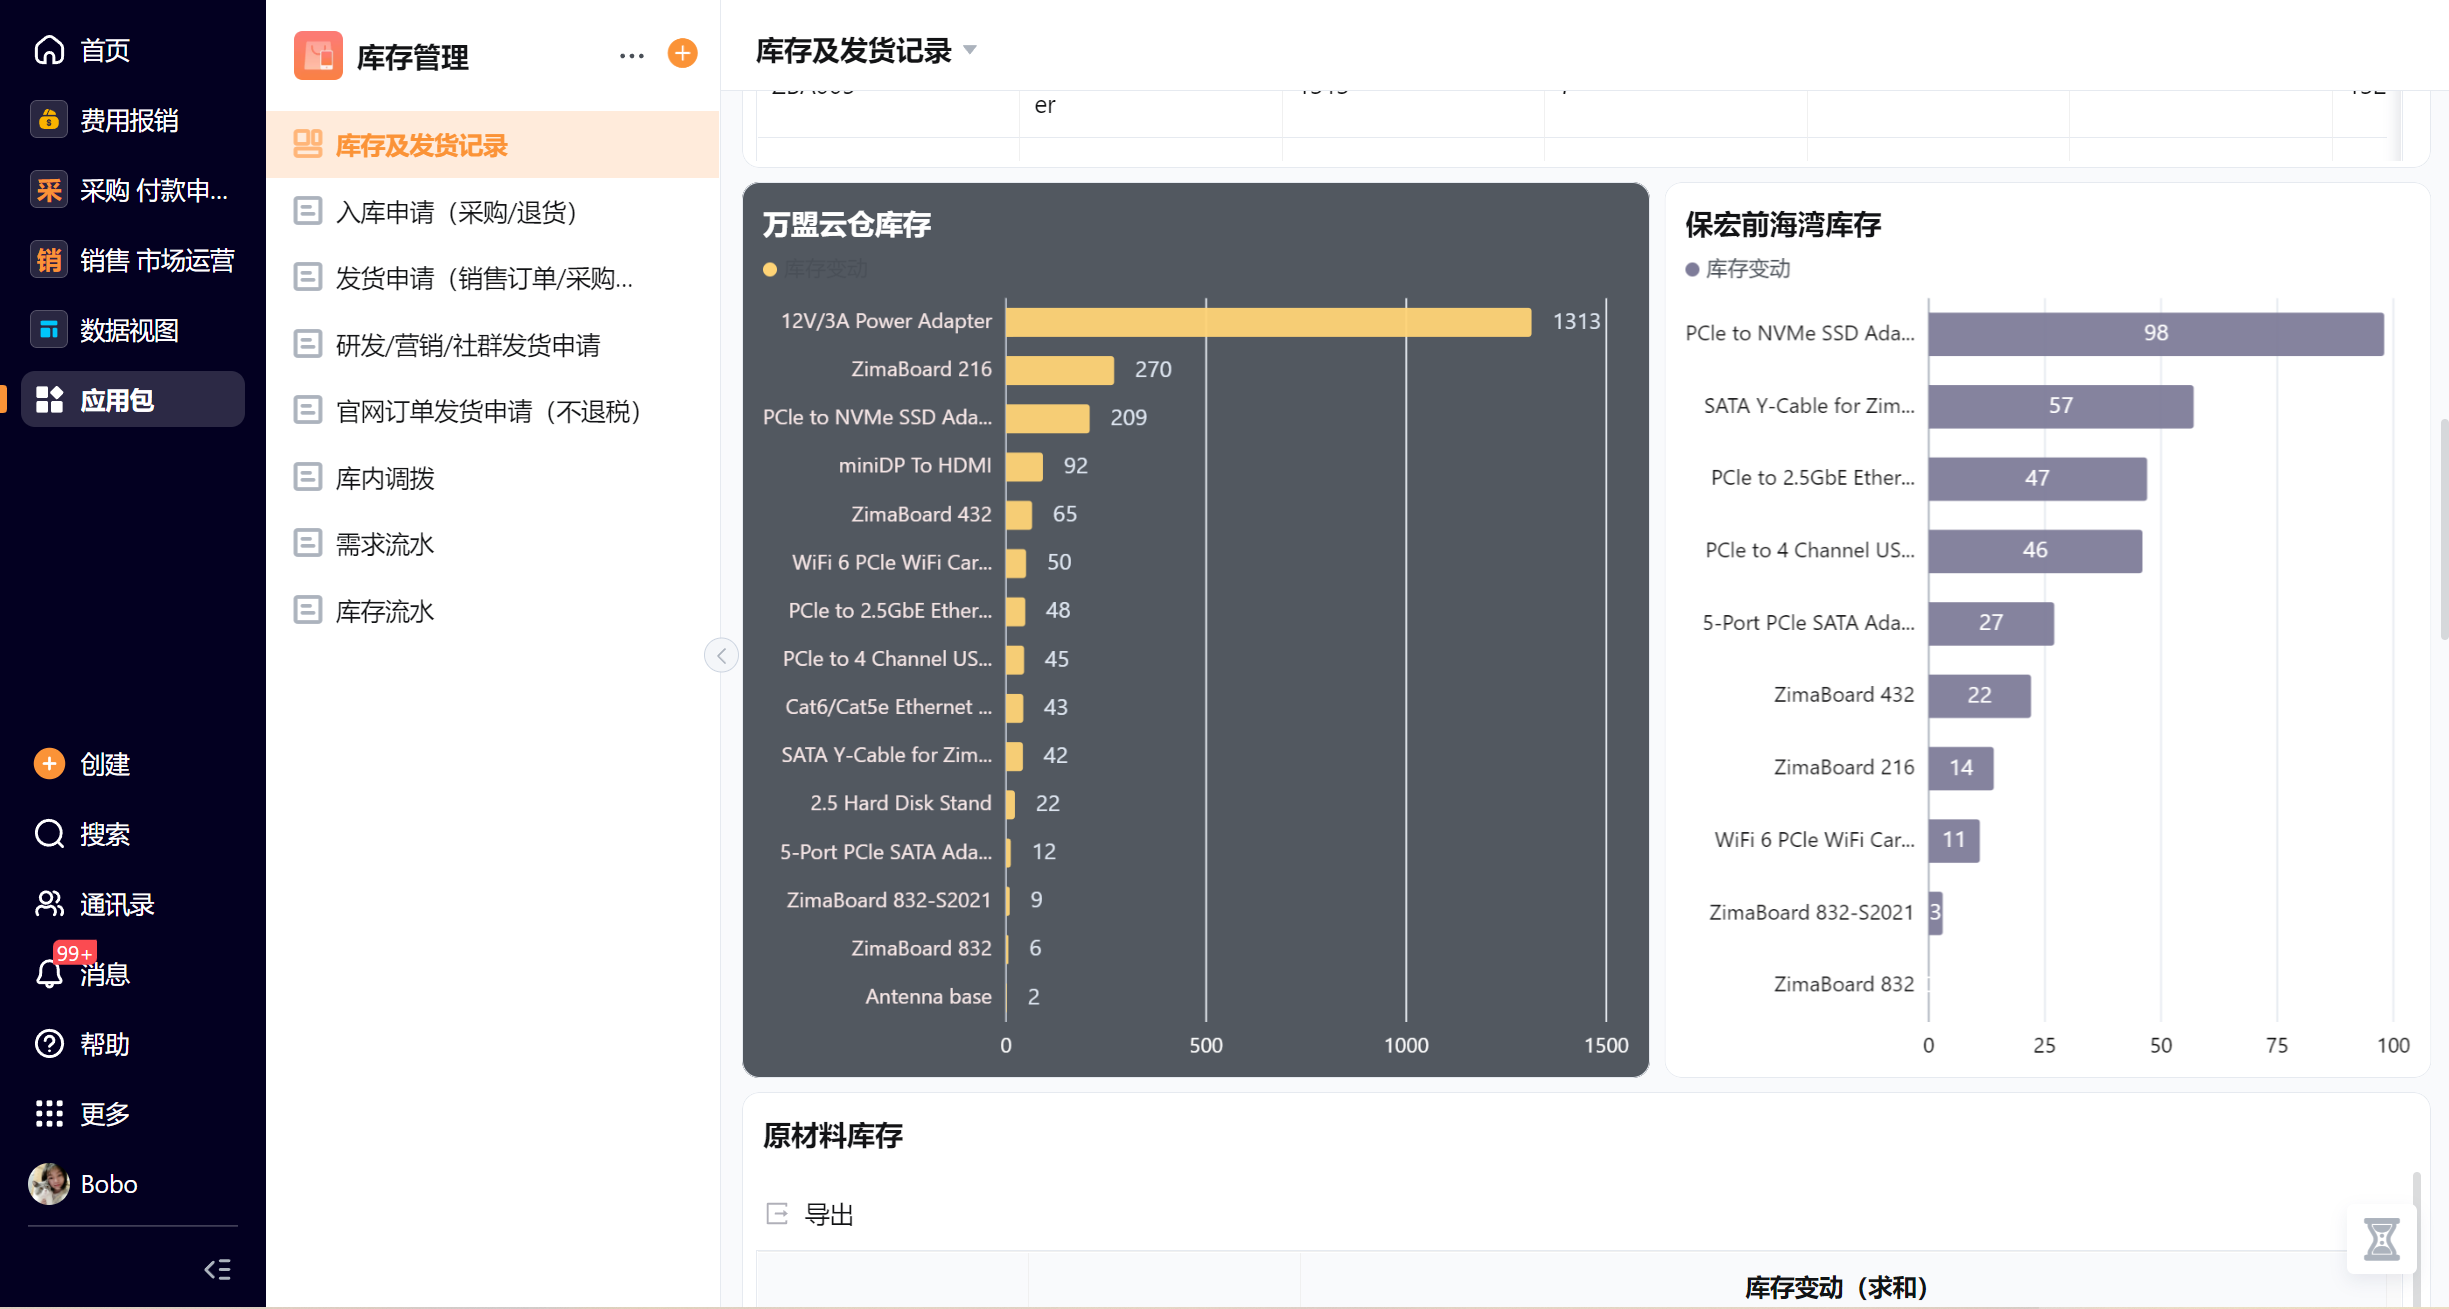The width and height of the screenshot is (2449, 1309).
Task: Open 数据视图 sidebar icon
Action: coord(49,330)
